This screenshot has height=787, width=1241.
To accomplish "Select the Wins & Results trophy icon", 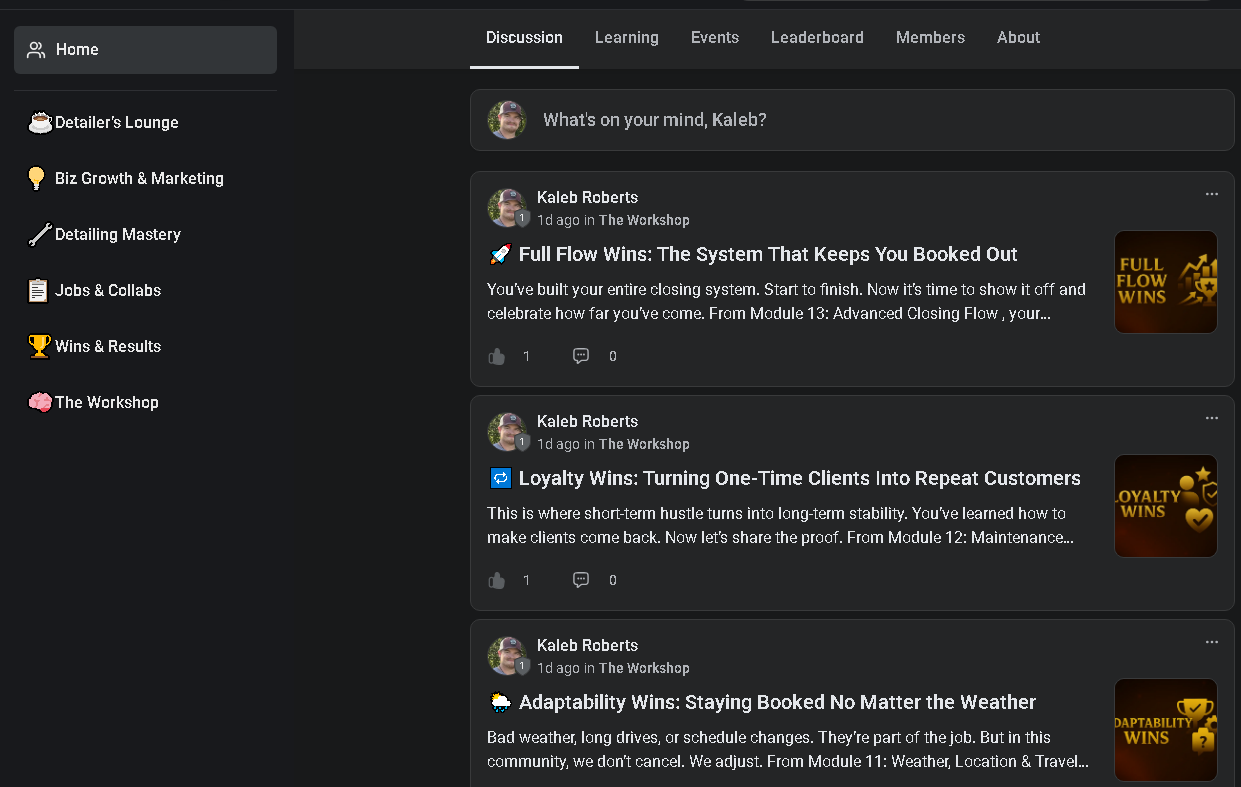I will click(x=39, y=346).
